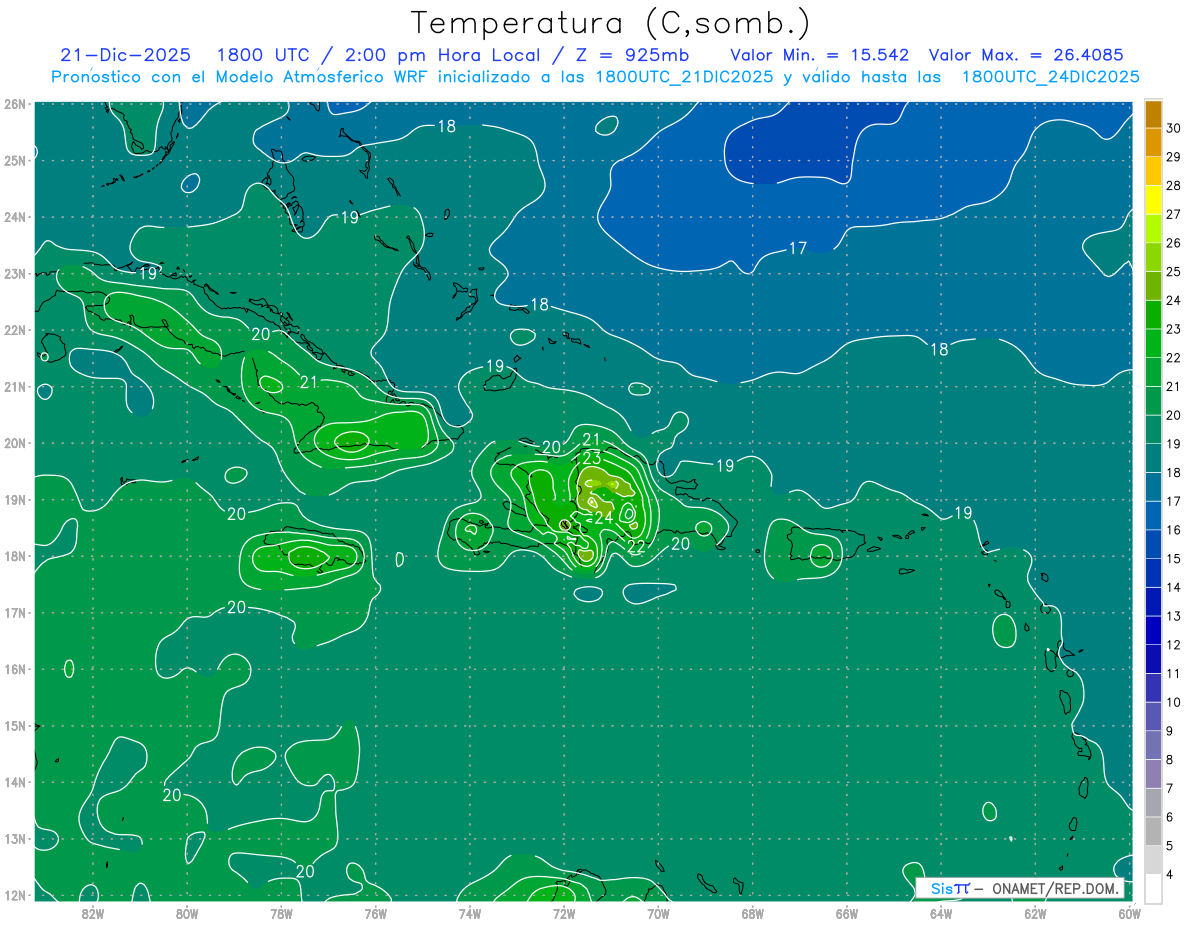Click the color scale label "13"
This screenshot has width=1200, height=927.
click(1174, 616)
